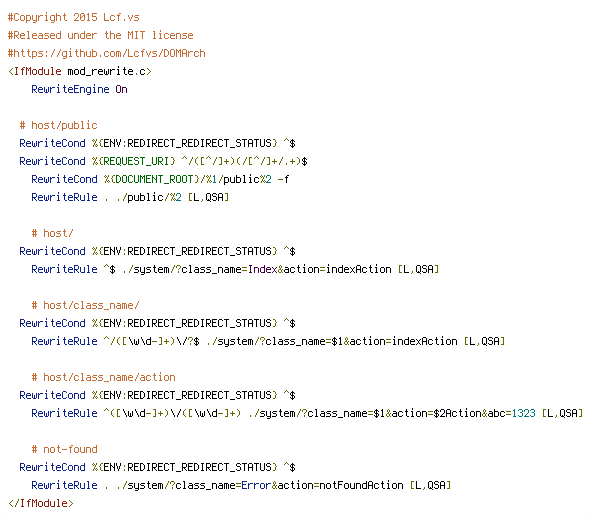Image resolution: width=592 pixels, height=520 pixels.
Task: Click the Released under the MIT license comment
Action: point(100,35)
